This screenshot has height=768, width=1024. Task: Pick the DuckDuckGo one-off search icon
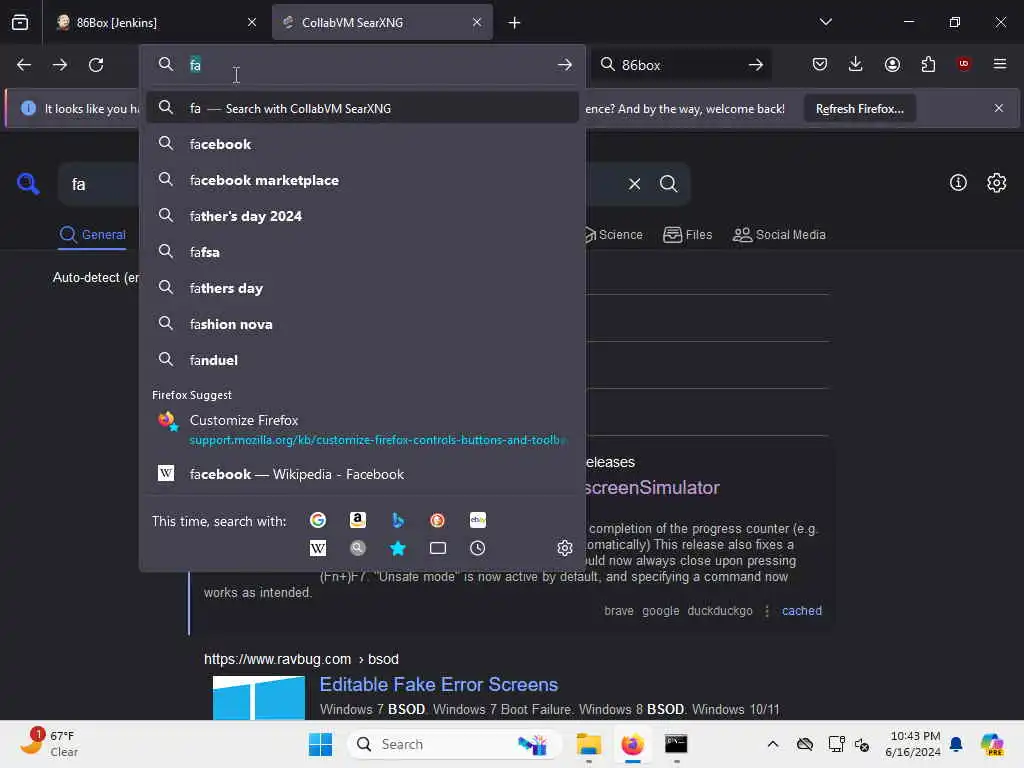click(x=438, y=520)
